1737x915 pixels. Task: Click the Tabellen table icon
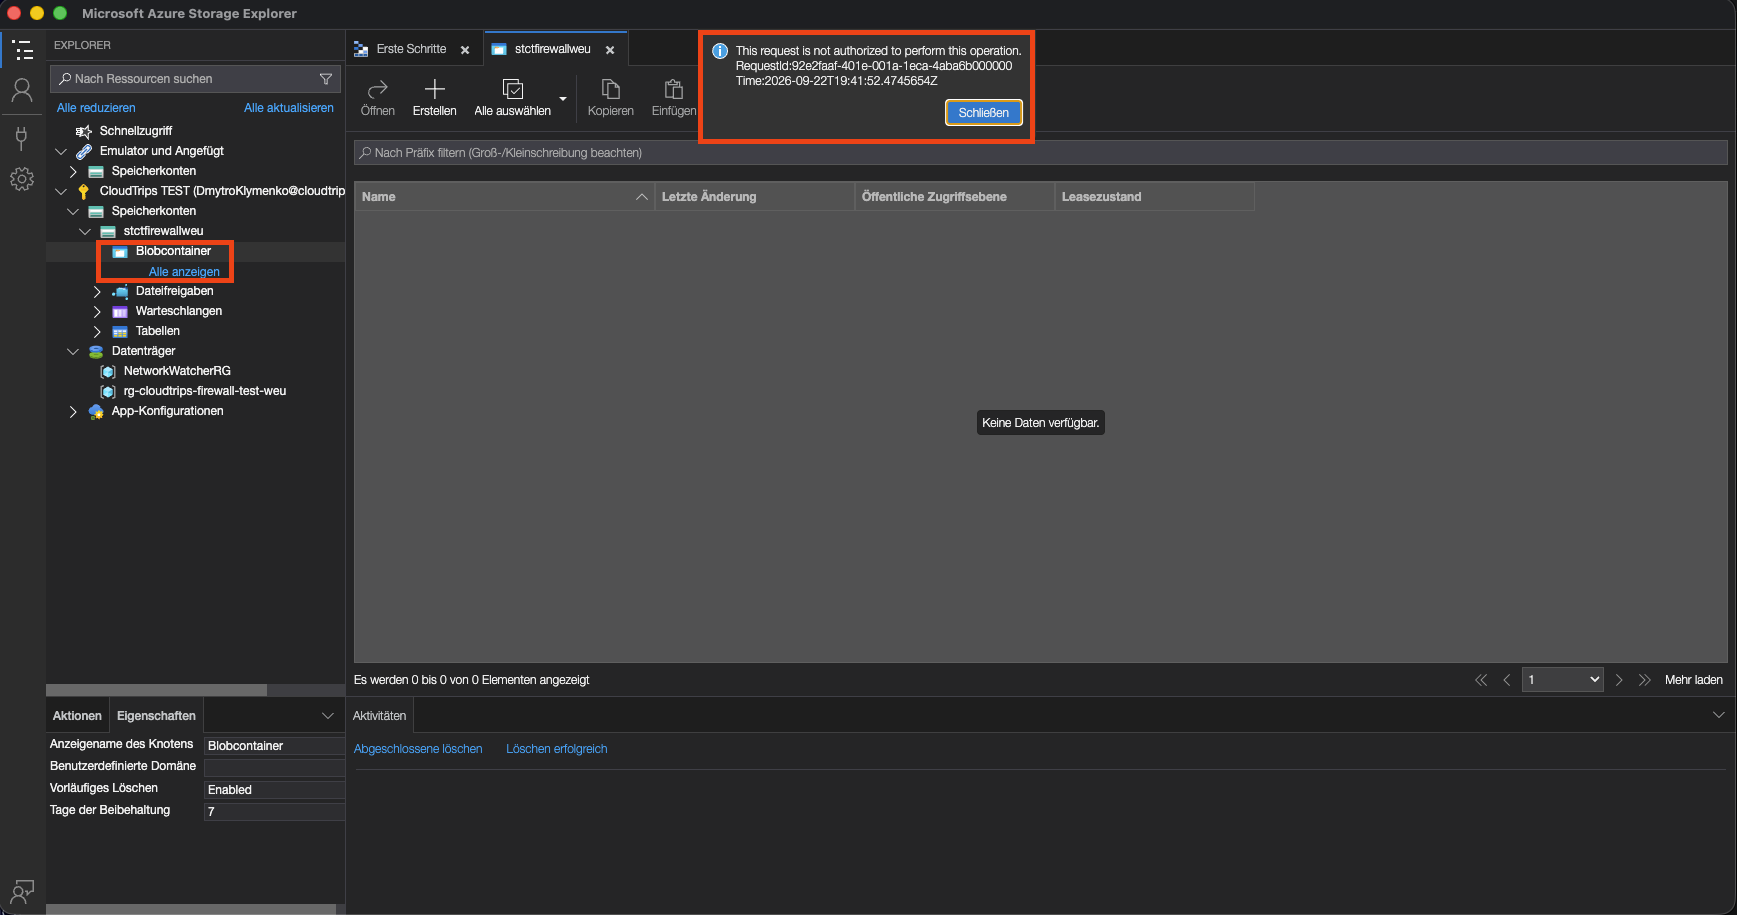click(x=120, y=332)
